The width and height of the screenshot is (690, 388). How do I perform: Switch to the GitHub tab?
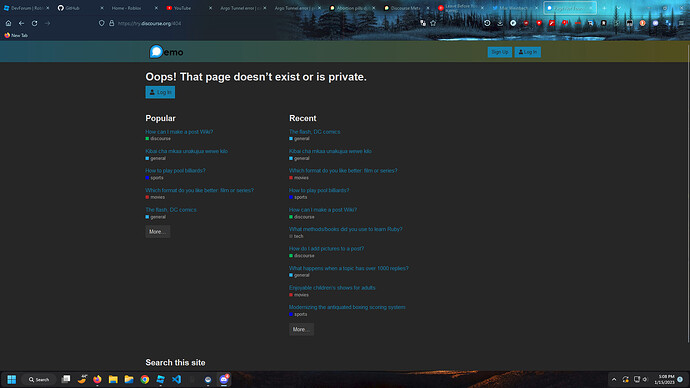pyautogui.click(x=81, y=8)
